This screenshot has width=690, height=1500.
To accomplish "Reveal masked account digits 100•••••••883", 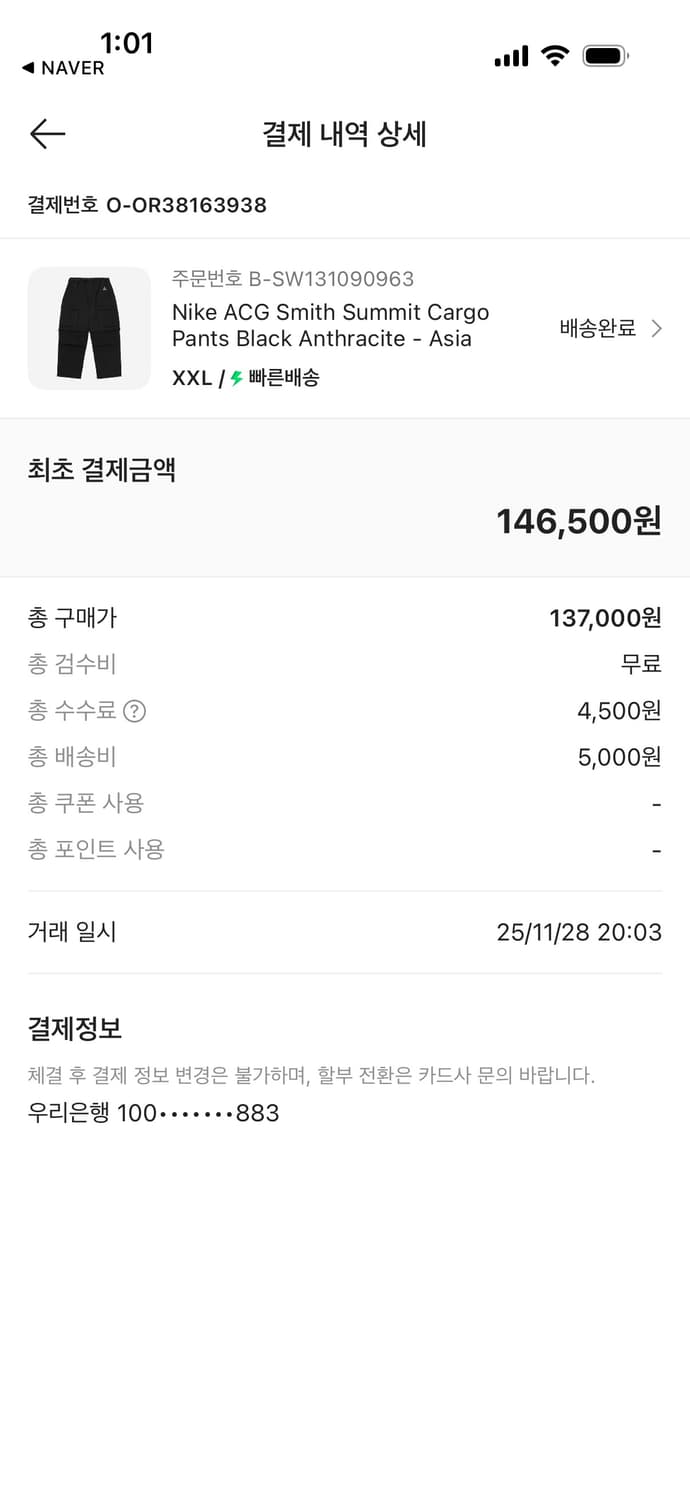I will (152, 1112).
